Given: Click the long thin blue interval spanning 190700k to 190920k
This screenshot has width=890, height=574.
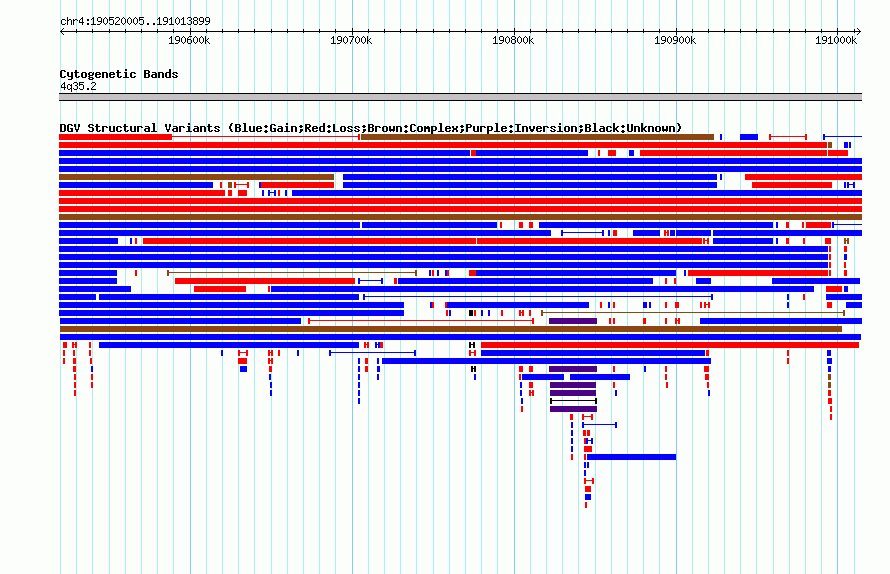Looking at the screenshot, I should 538,297.
